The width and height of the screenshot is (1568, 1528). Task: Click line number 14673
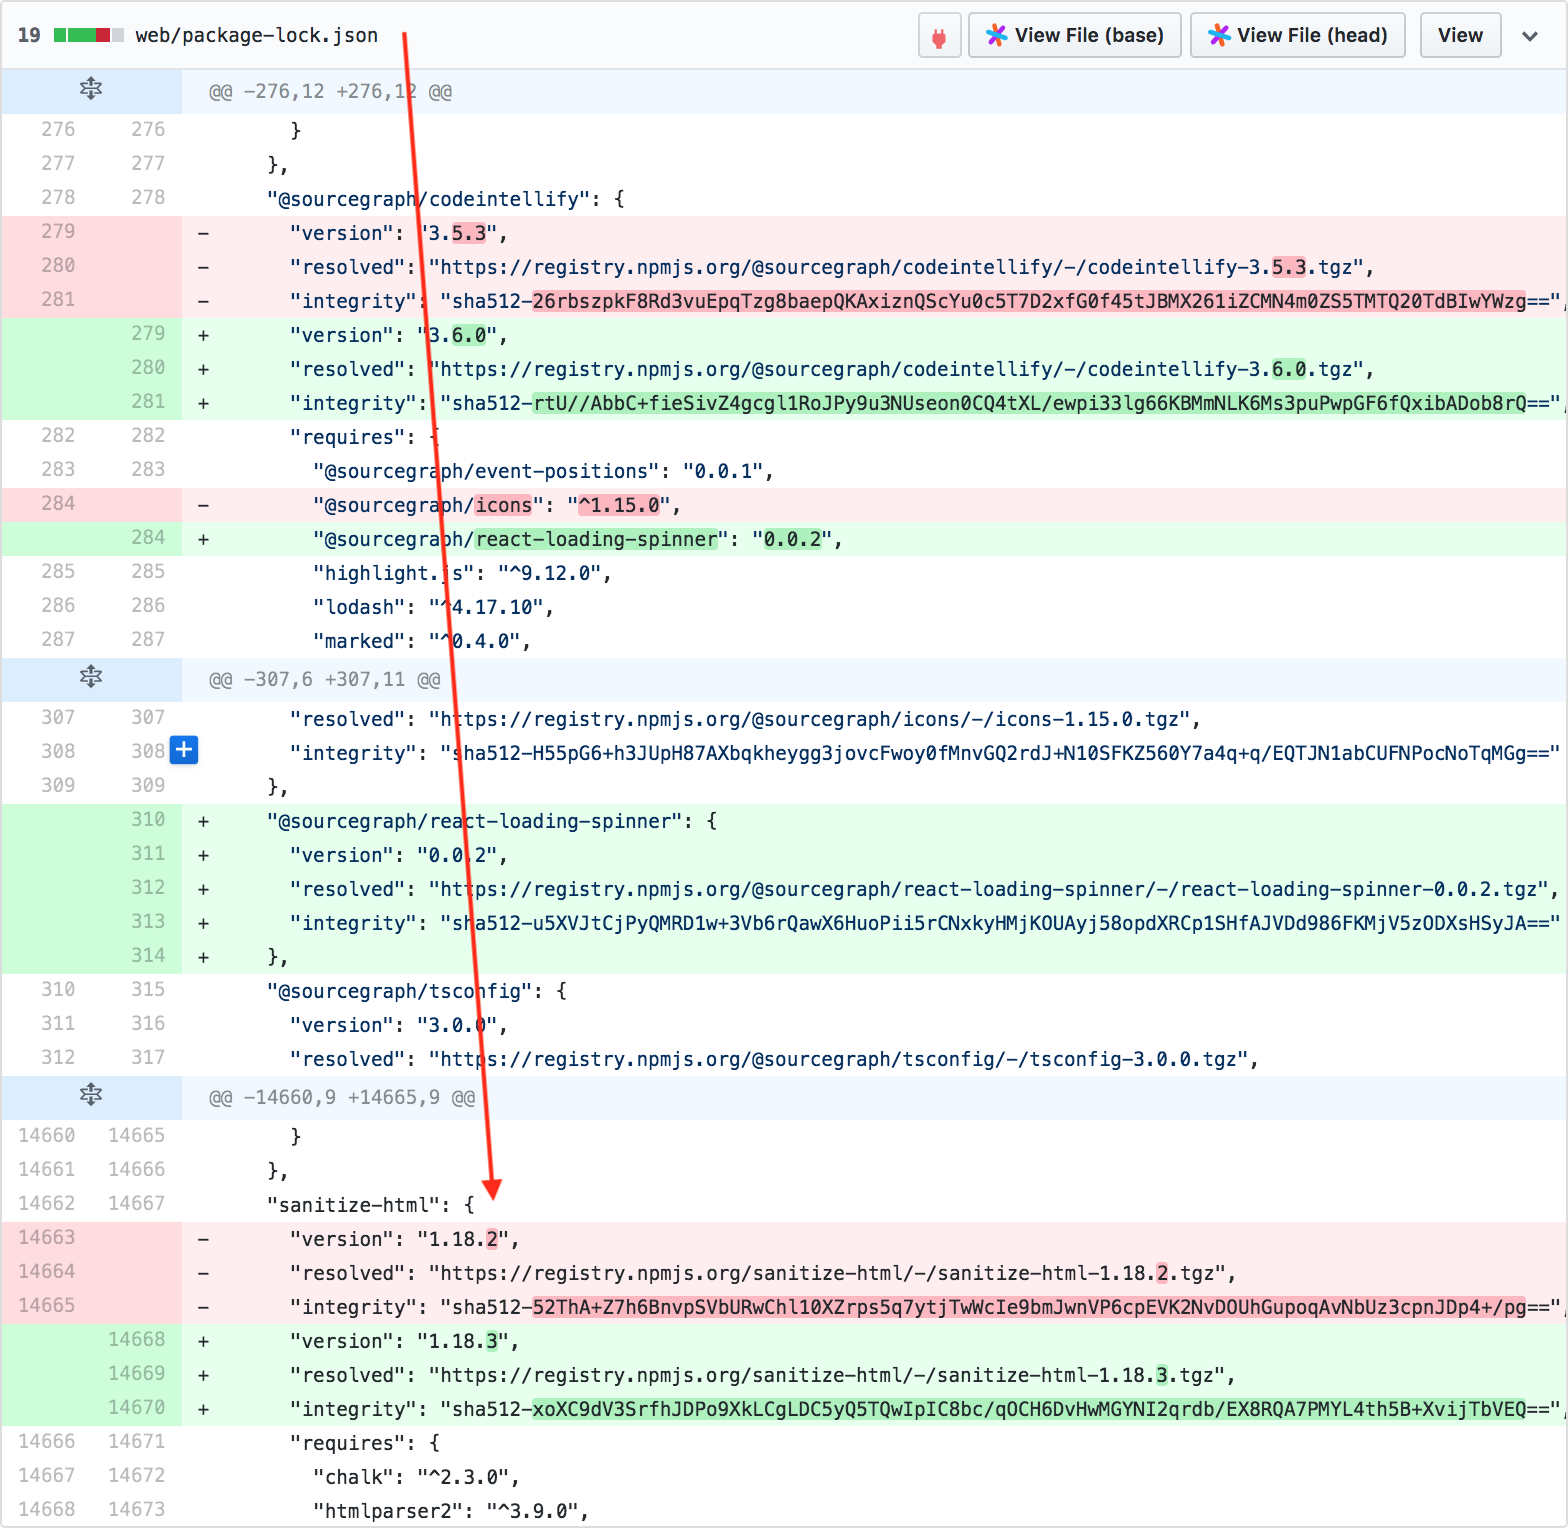pos(137,1509)
